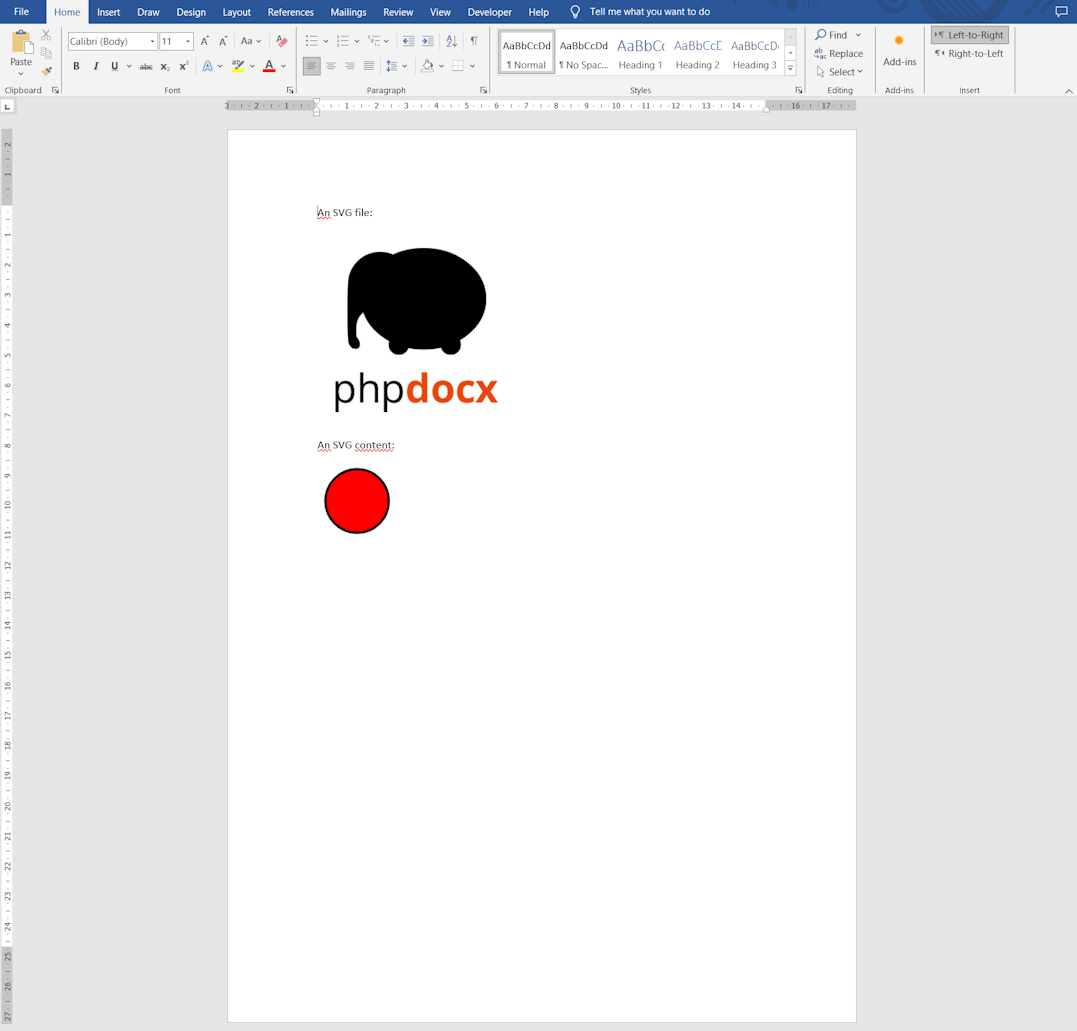Clear all formatting icon
This screenshot has width=1077, height=1031.
pos(282,41)
